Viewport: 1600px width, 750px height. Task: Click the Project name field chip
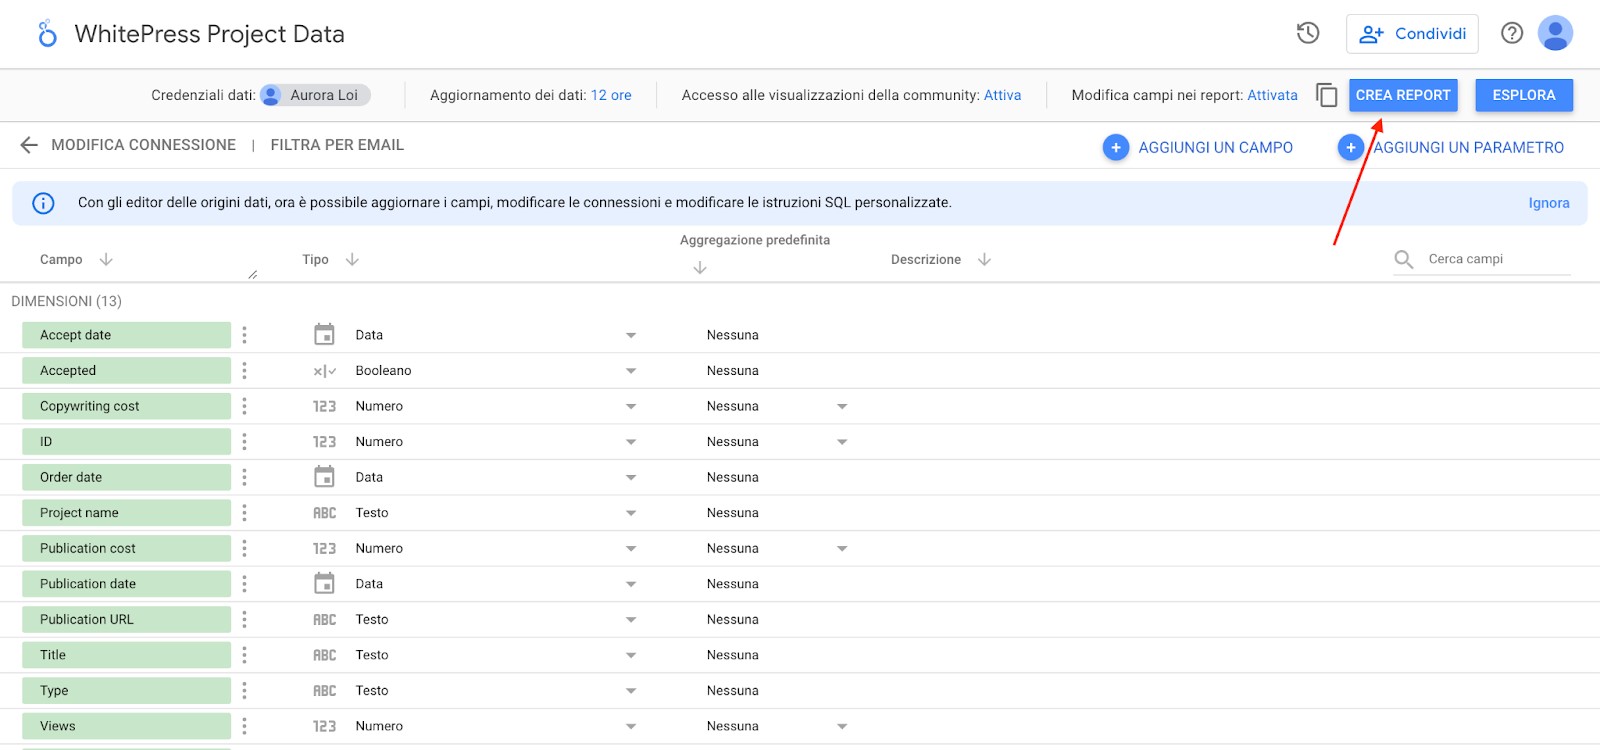[126, 513]
